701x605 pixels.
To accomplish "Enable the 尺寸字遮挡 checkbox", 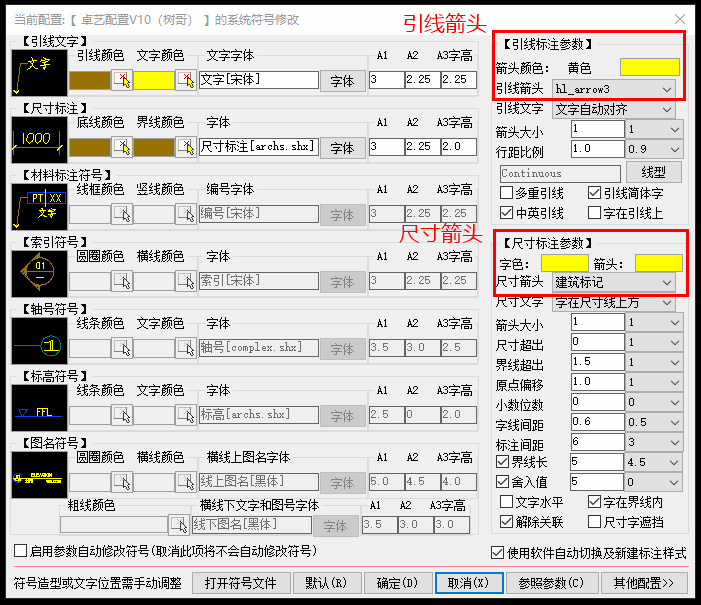I will point(595,522).
